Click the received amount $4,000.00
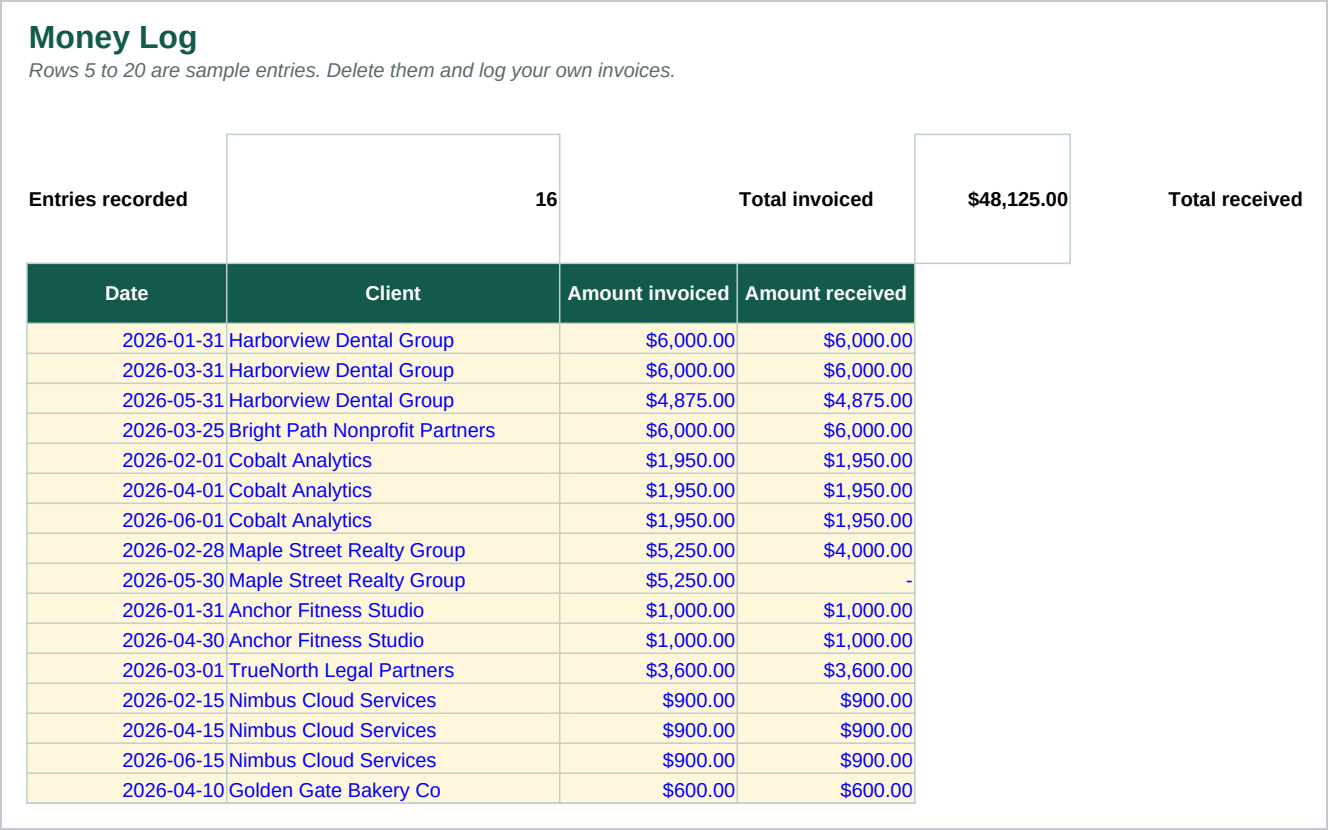This screenshot has height=830, width=1328. (826, 550)
